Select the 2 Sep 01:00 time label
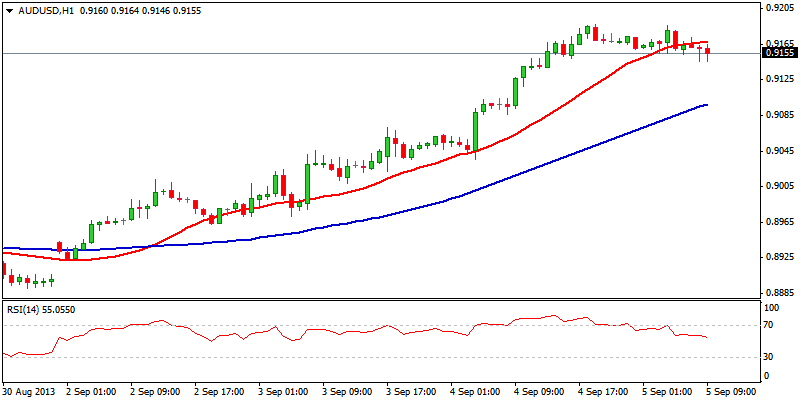 (x=91, y=392)
